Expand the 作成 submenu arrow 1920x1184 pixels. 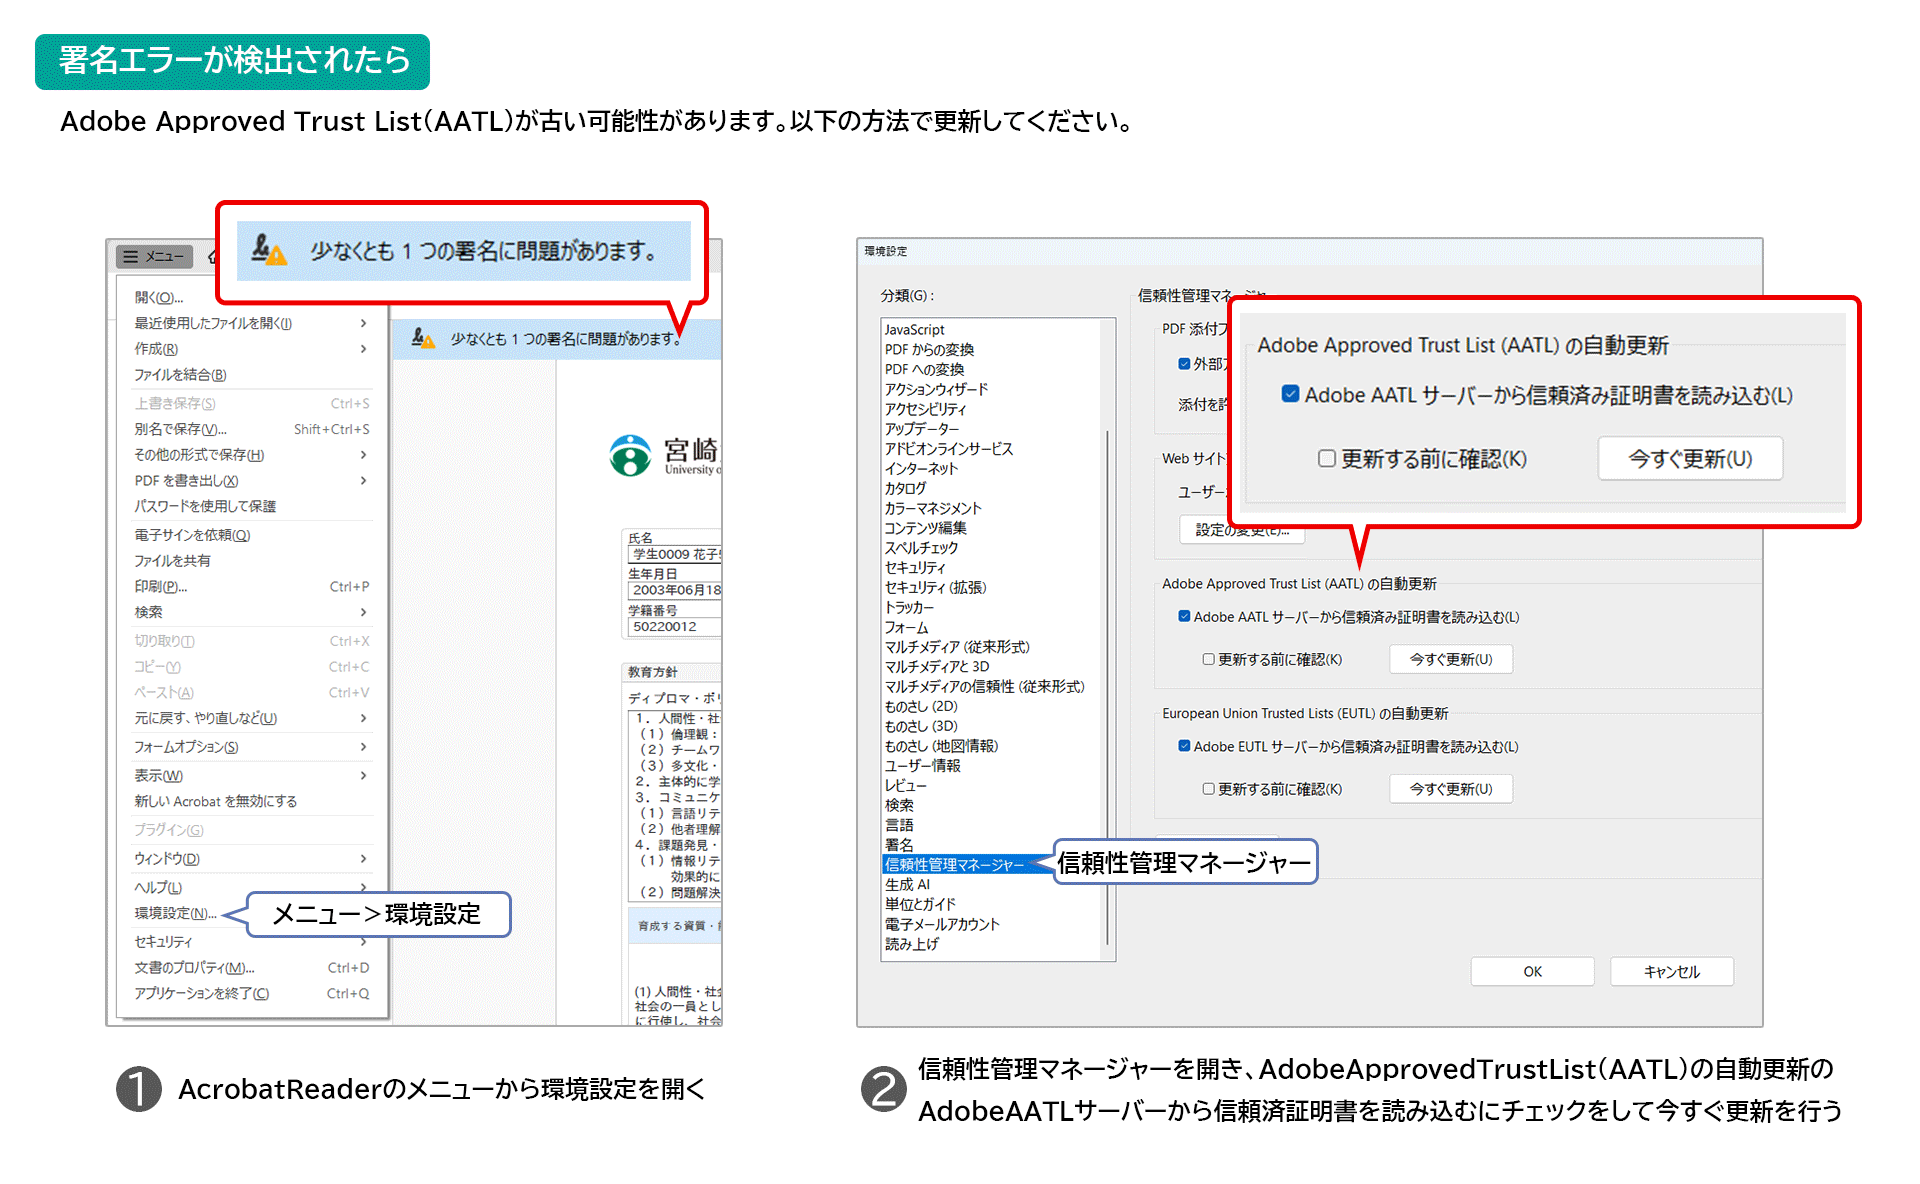[x=363, y=349]
